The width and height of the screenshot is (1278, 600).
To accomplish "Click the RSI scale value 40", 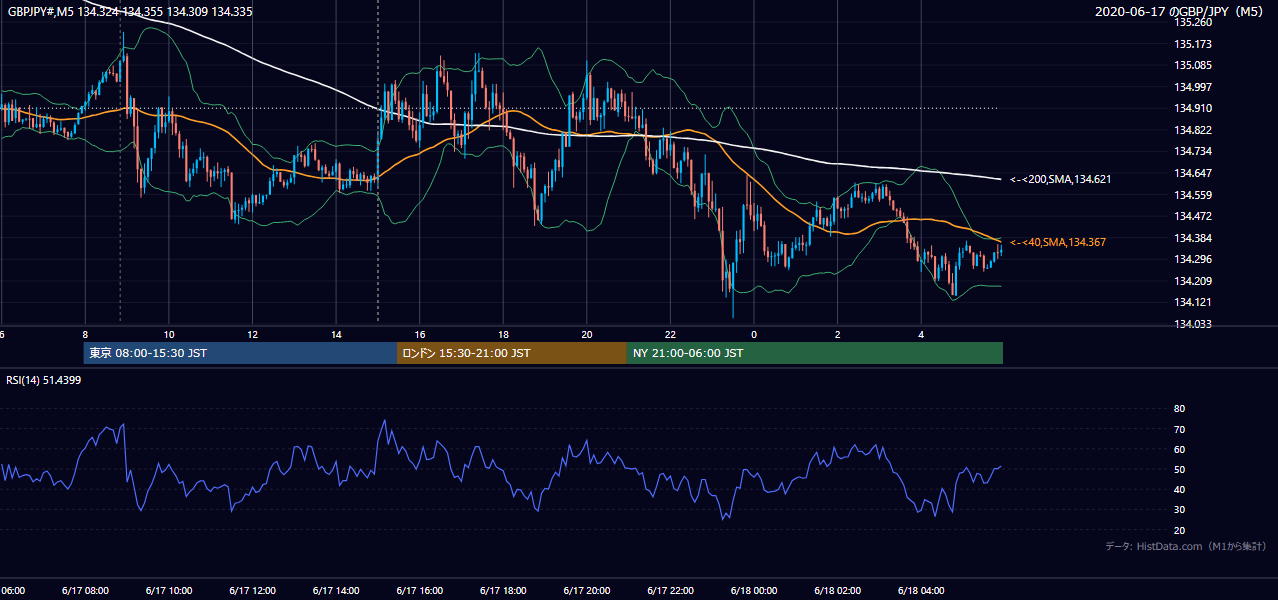I will pos(1179,489).
